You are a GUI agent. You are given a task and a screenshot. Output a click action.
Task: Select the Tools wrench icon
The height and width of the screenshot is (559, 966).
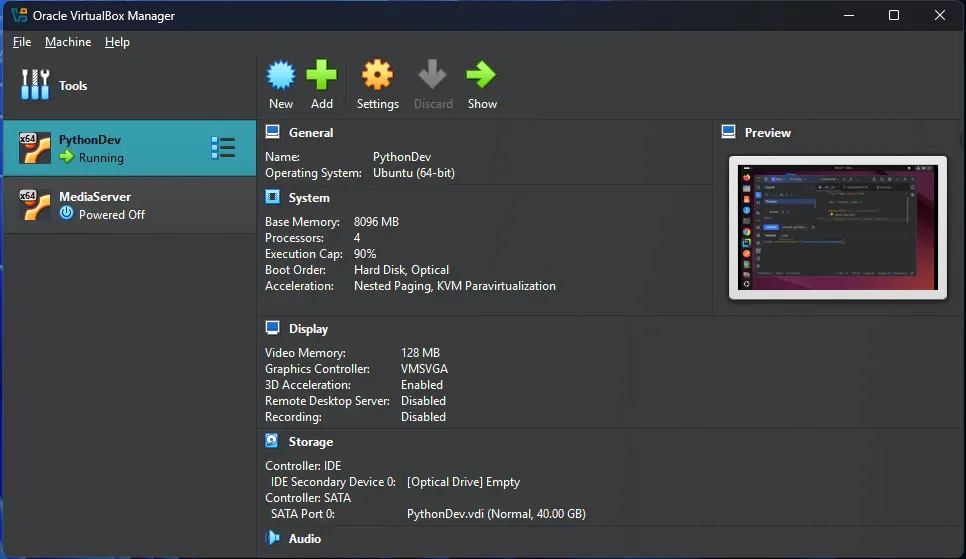point(35,85)
